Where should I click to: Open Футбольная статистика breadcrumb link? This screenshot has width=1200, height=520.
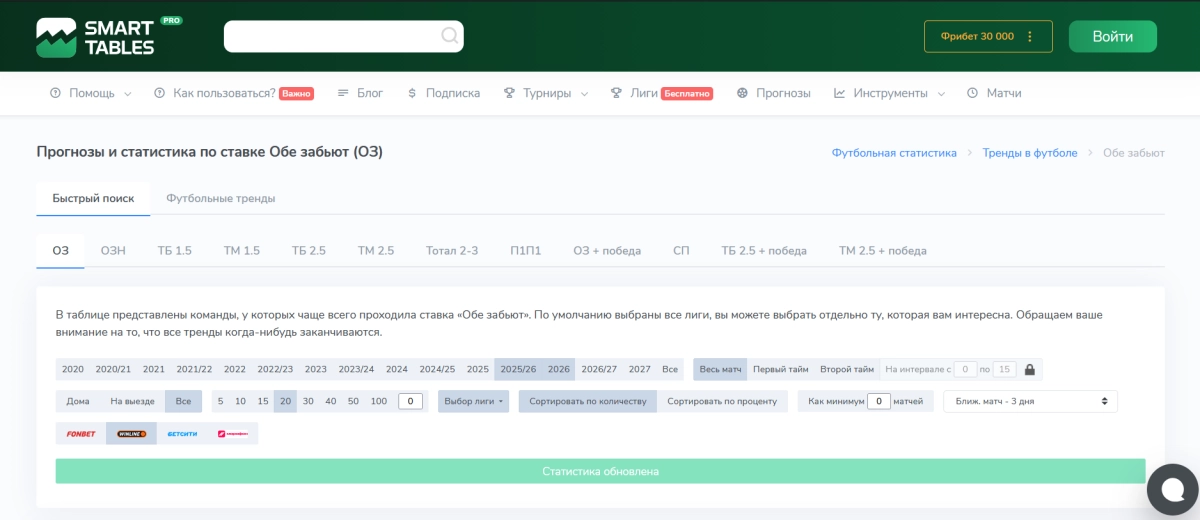click(894, 153)
